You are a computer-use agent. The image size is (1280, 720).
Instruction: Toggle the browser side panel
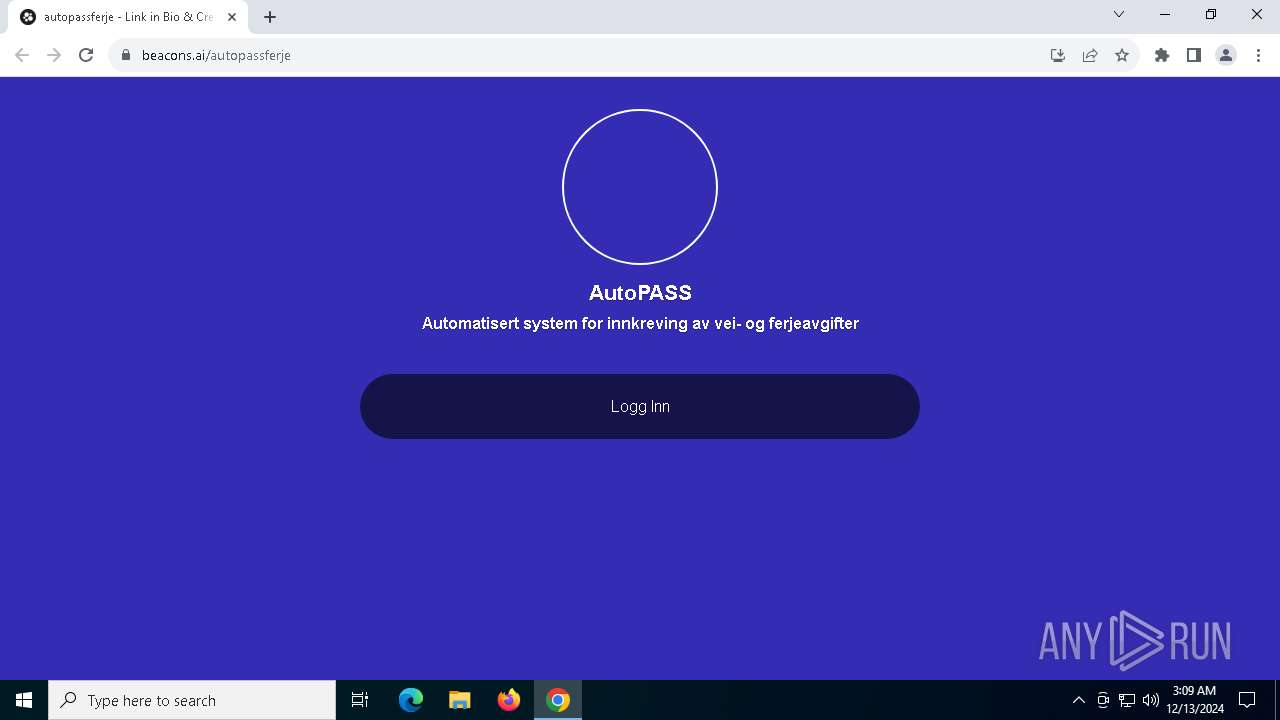1194,55
